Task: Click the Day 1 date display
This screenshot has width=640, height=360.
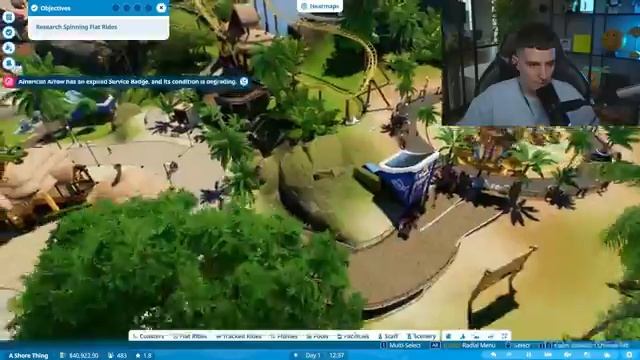Action: [313, 356]
